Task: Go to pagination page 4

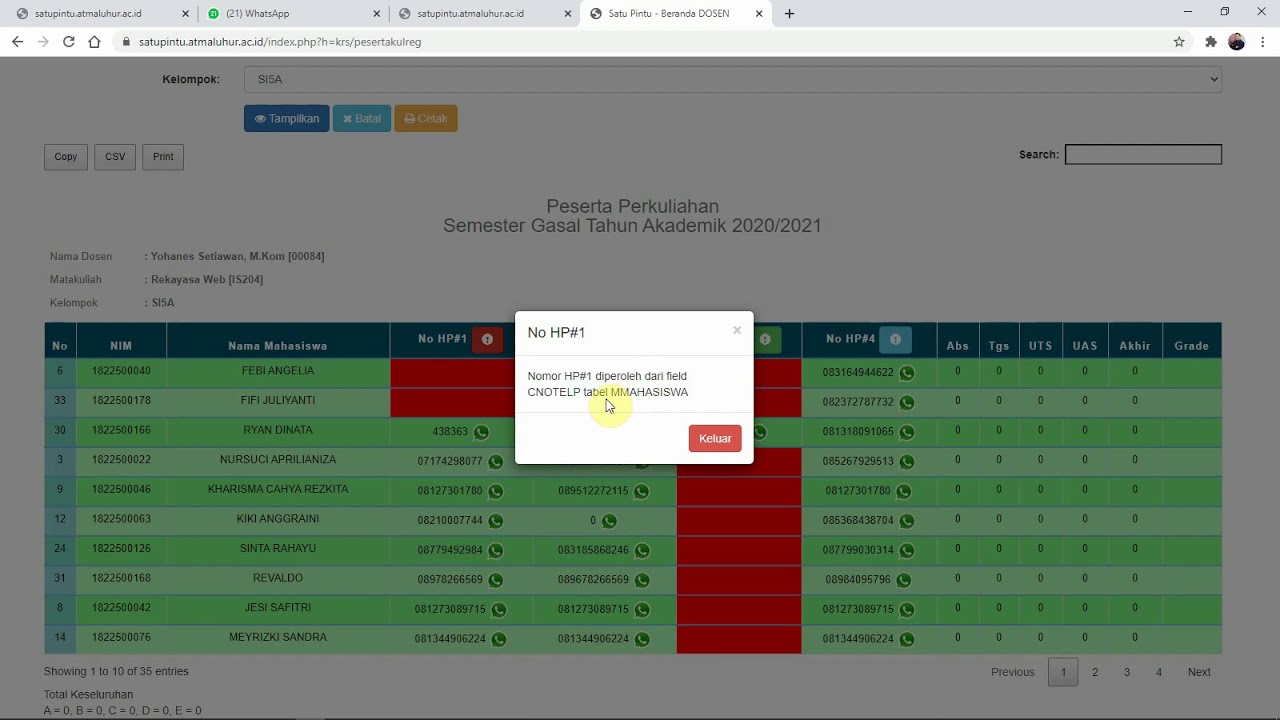Action: [1159, 672]
